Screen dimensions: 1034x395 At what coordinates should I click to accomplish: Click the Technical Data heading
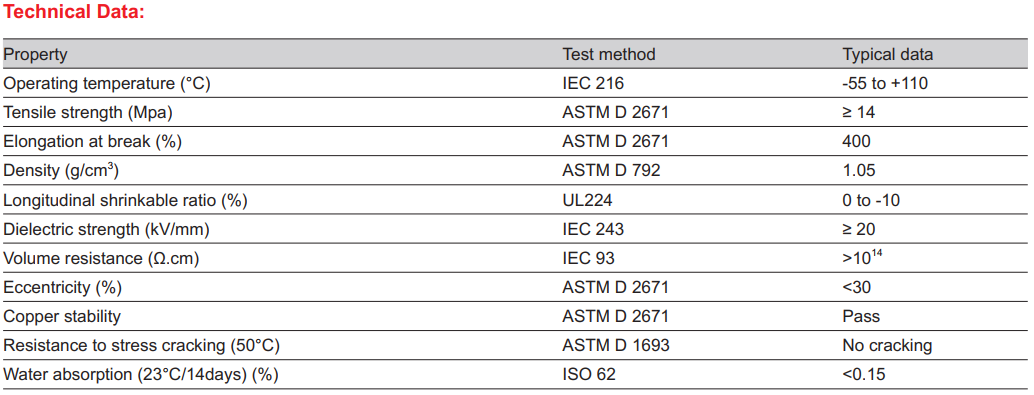pos(74,13)
